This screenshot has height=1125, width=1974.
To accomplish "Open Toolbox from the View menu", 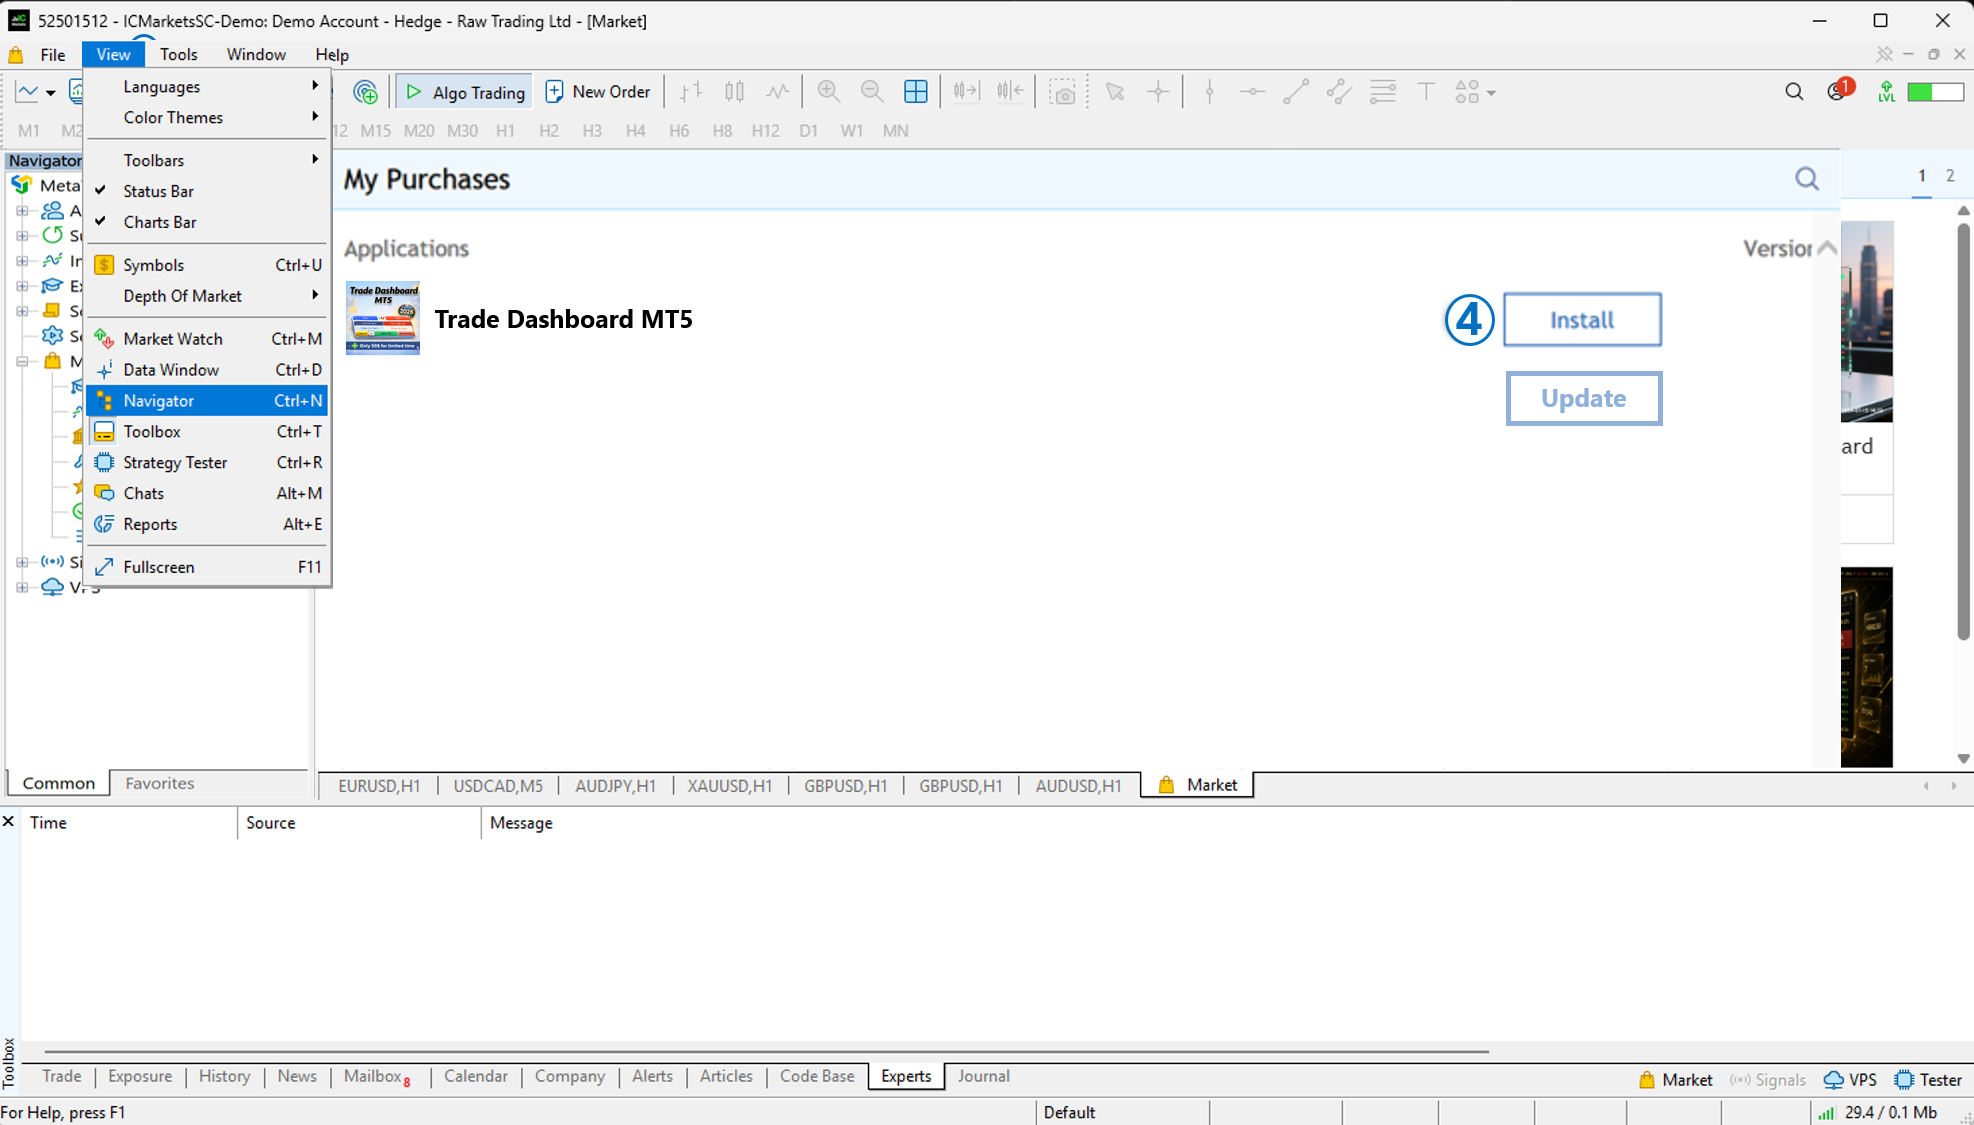I will [207, 432].
